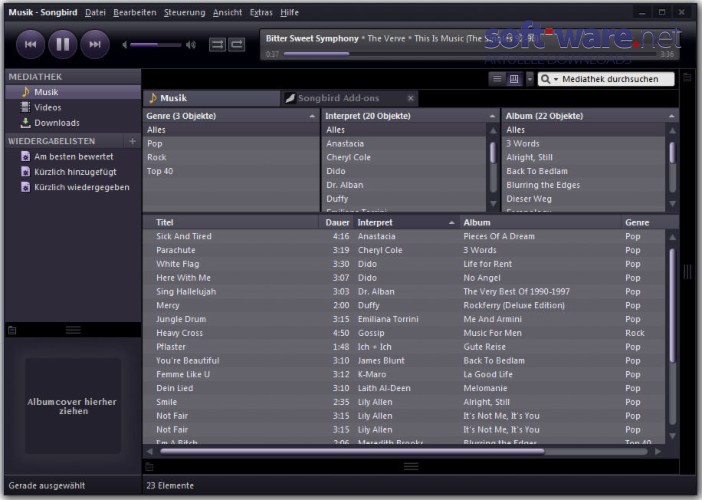The height and width of the screenshot is (500, 702).
Task: Filter by artist Dr. Alban
Action: click(404, 185)
